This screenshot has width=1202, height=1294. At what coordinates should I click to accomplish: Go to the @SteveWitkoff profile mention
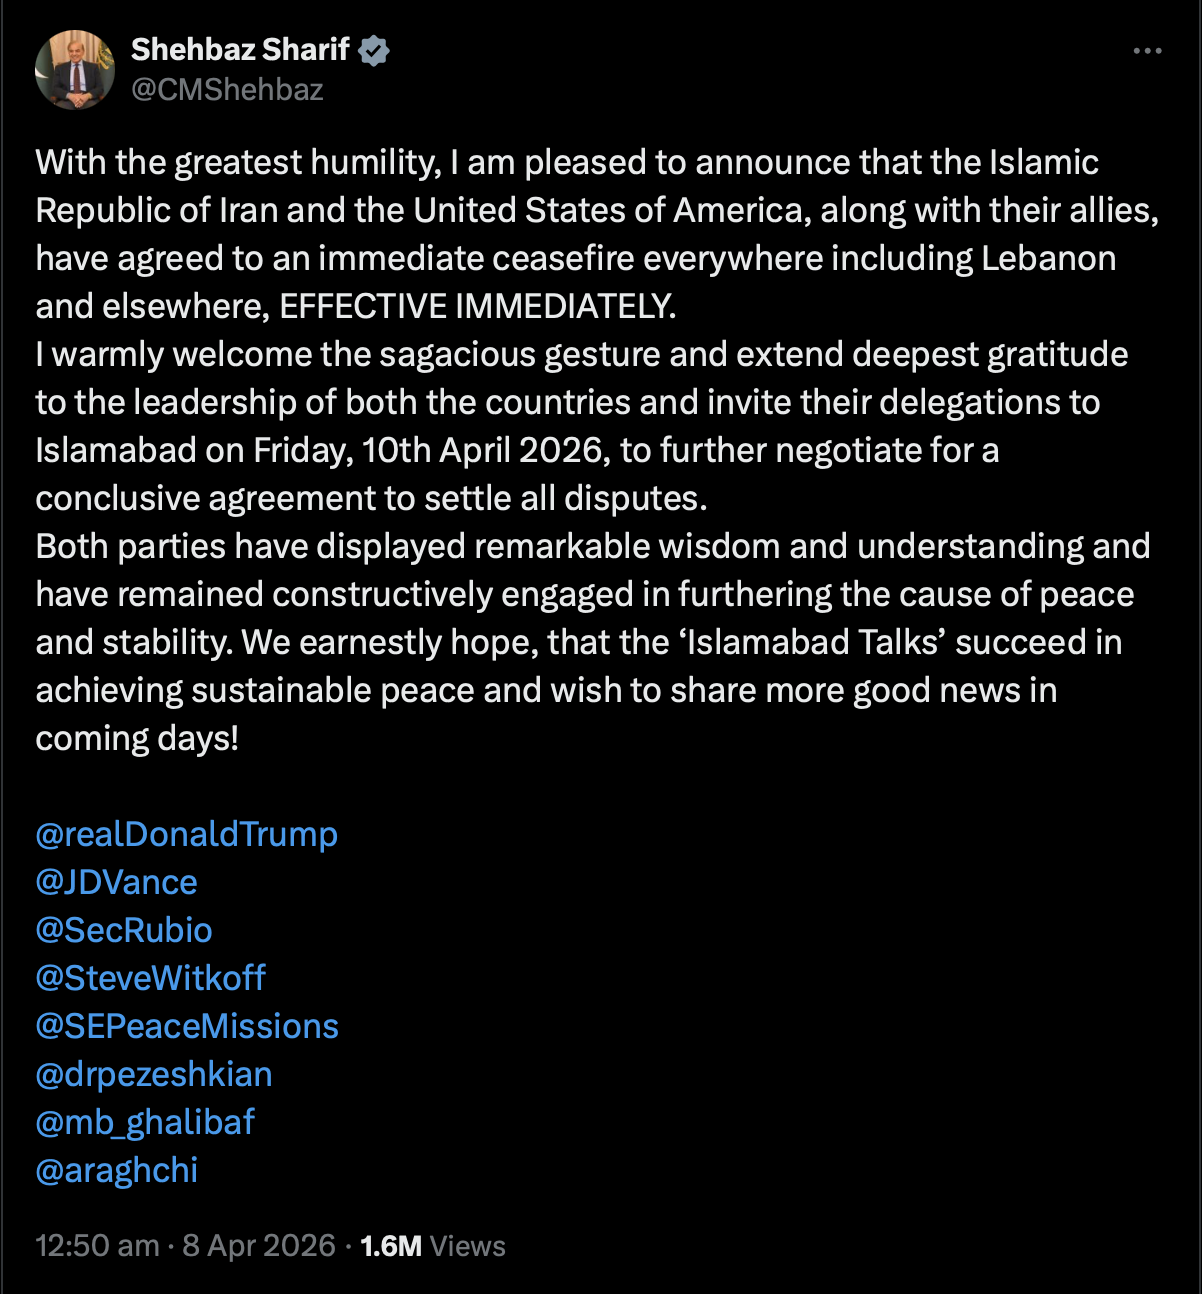(150, 978)
